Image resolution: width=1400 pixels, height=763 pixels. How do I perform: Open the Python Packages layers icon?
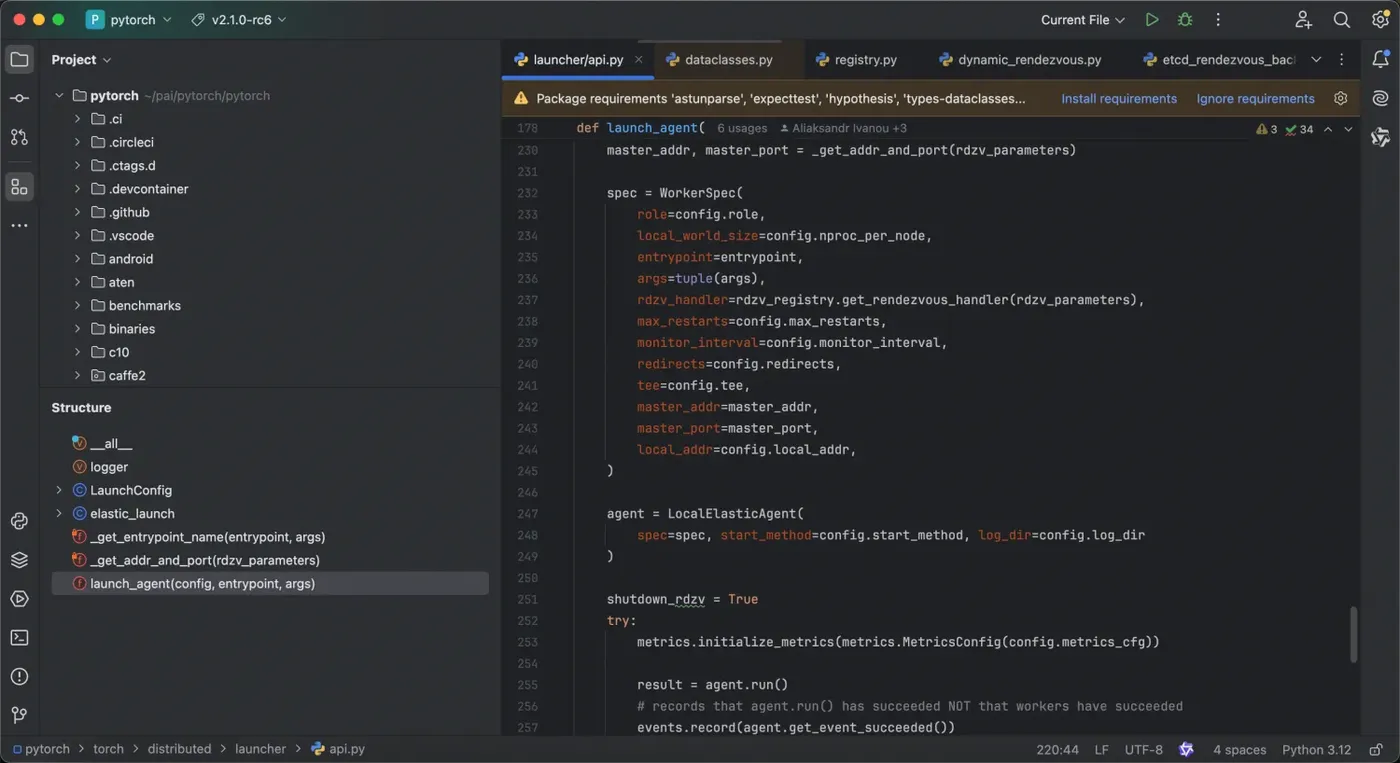[x=19, y=560]
